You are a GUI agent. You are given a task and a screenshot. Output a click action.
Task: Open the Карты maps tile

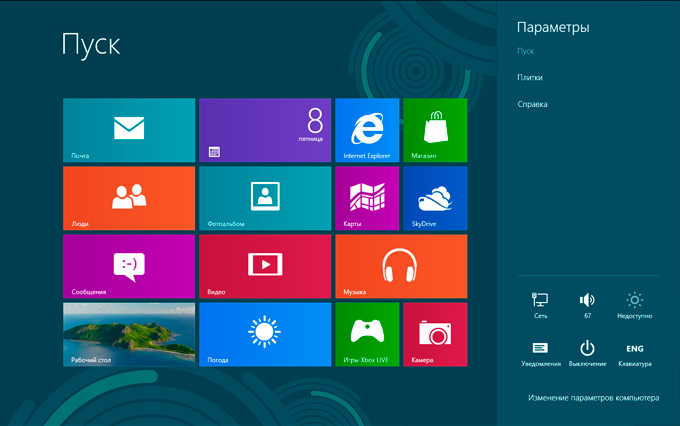point(367,198)
